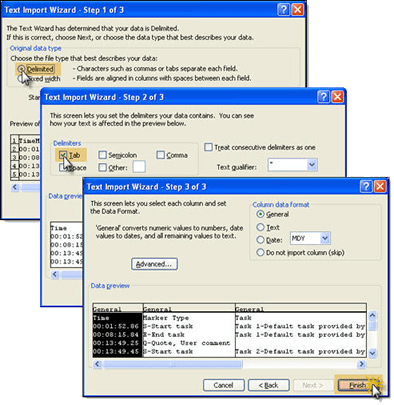Select the Date column data format
The width and height of the screenshot is (394, 405).
(x=260, y=240)
